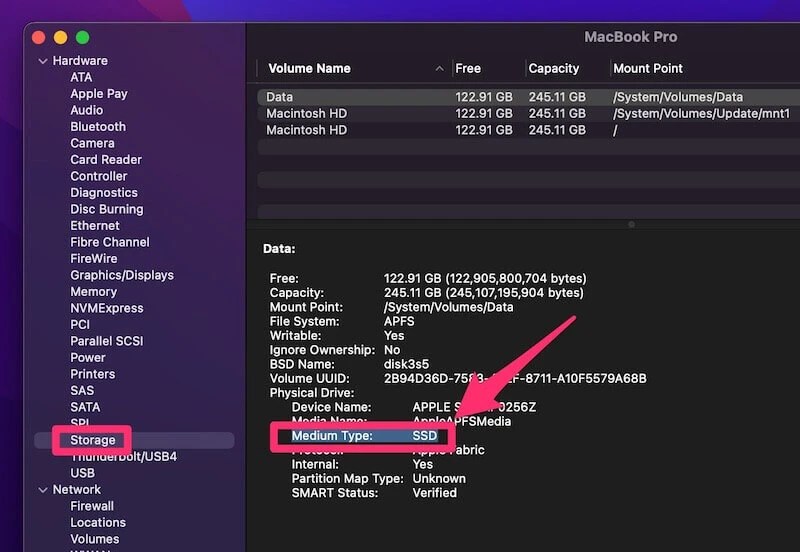Open the USB section
The width and height of the screenshot is (800, 552).
pyautogui.click(x=83, y=473)
